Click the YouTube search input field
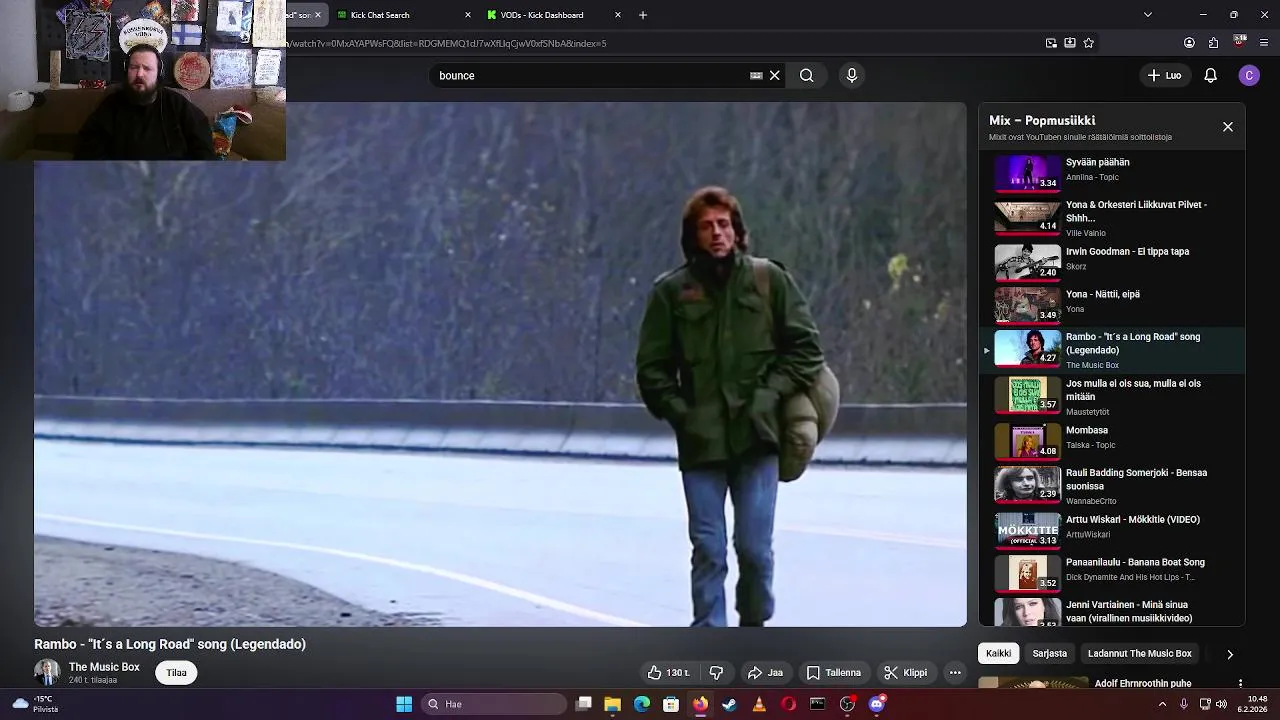1280x720 pixels. [590, 75]
